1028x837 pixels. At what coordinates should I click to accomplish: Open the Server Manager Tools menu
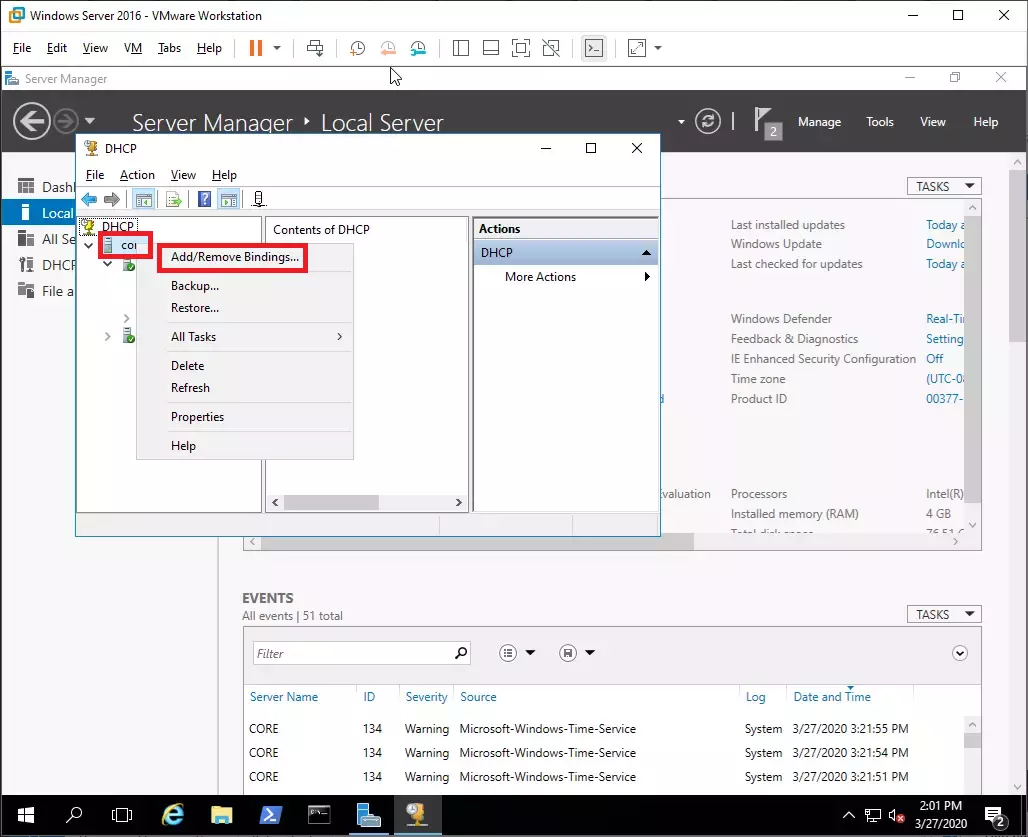tap(880, 122)
